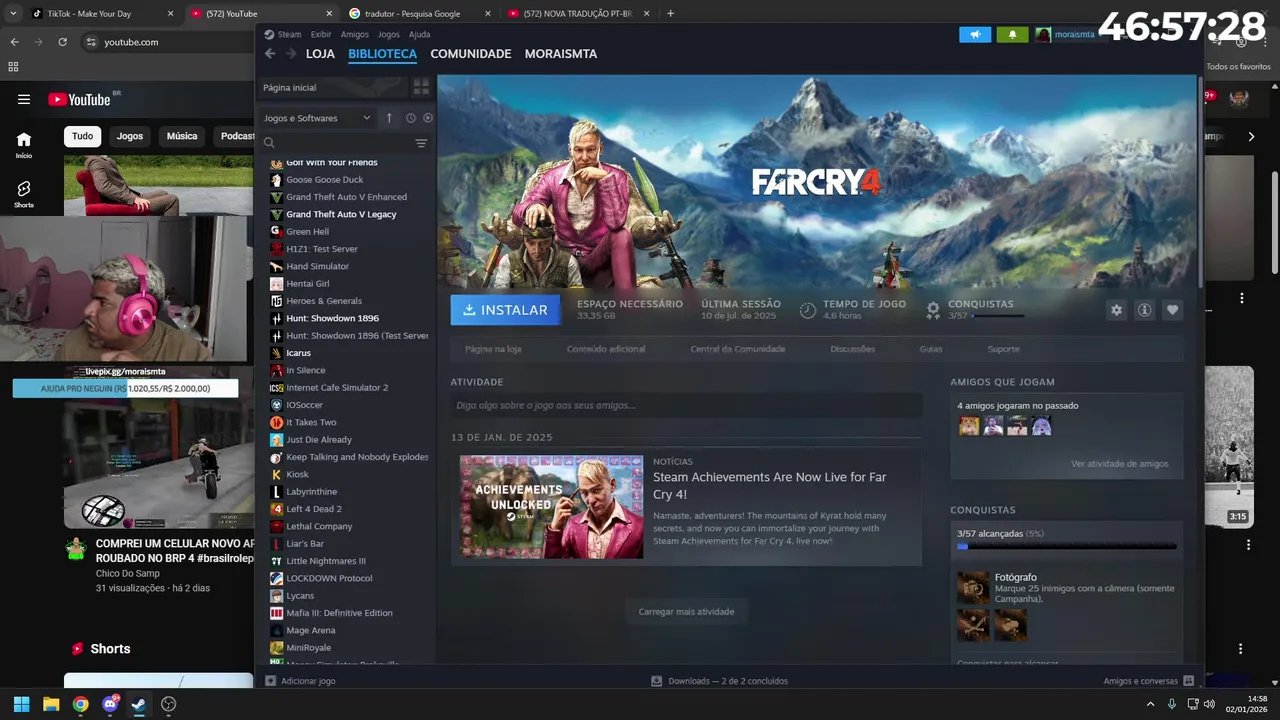Screen dimensions: 1280x720
Task: Select Lethal Company in library list
Action: click(x=319, y=526)
